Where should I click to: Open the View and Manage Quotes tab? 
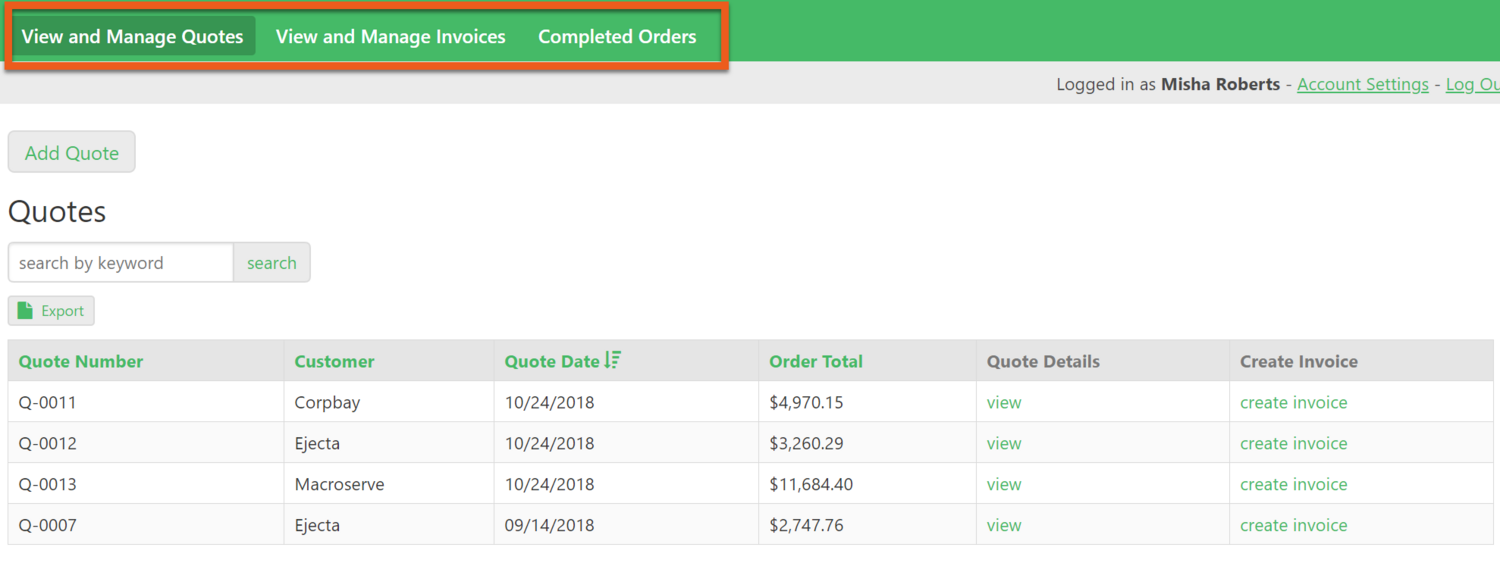click(x=133, y=37)
